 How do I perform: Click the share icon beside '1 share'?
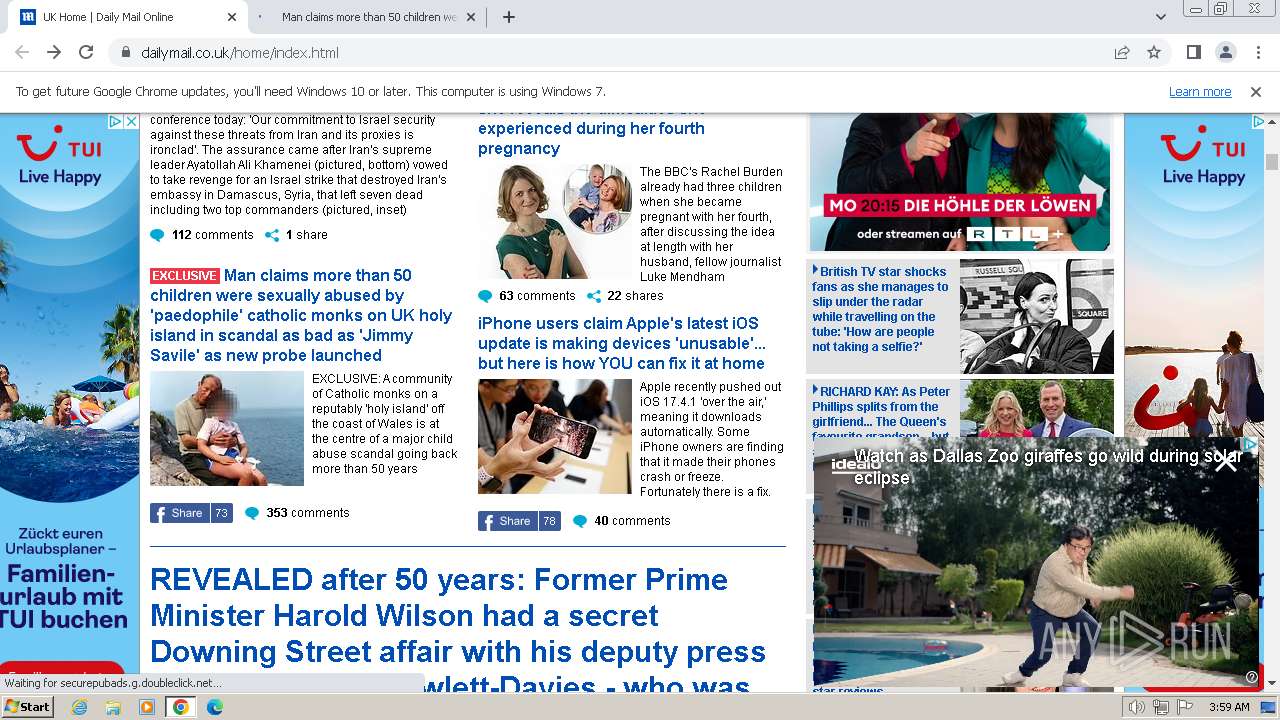coord(272,236)
